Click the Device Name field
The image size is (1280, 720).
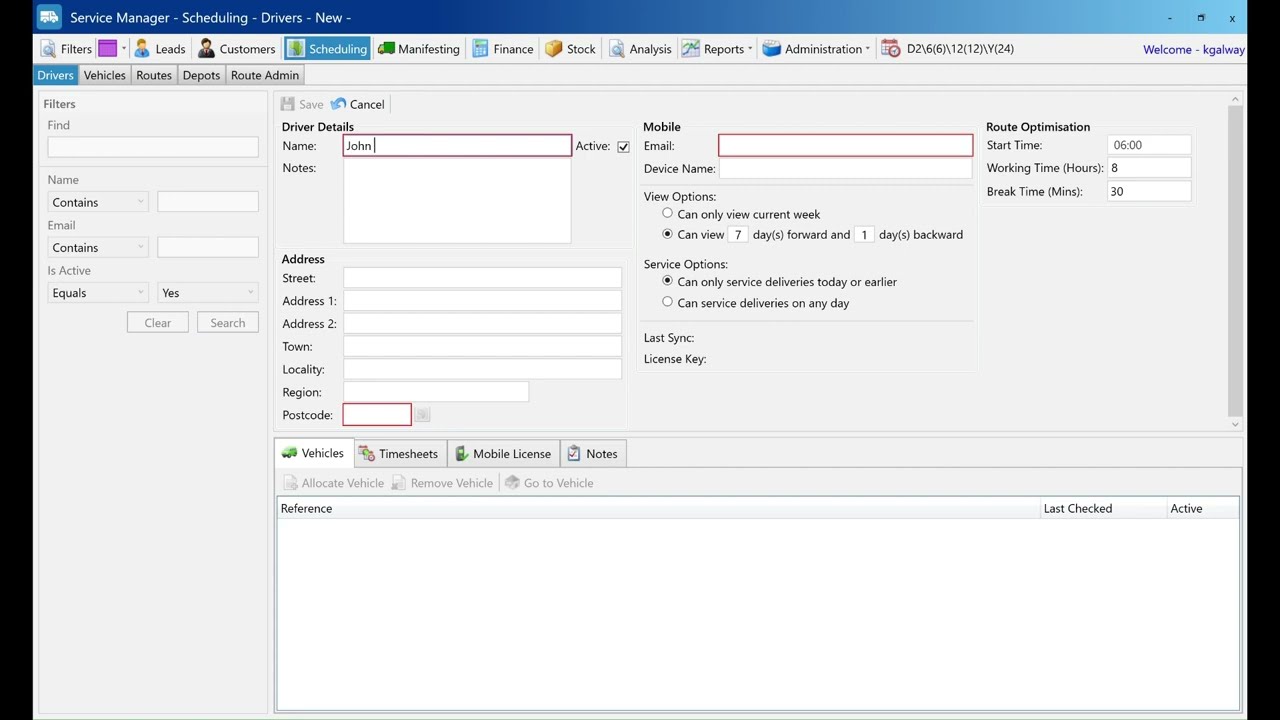pos(845,169)
